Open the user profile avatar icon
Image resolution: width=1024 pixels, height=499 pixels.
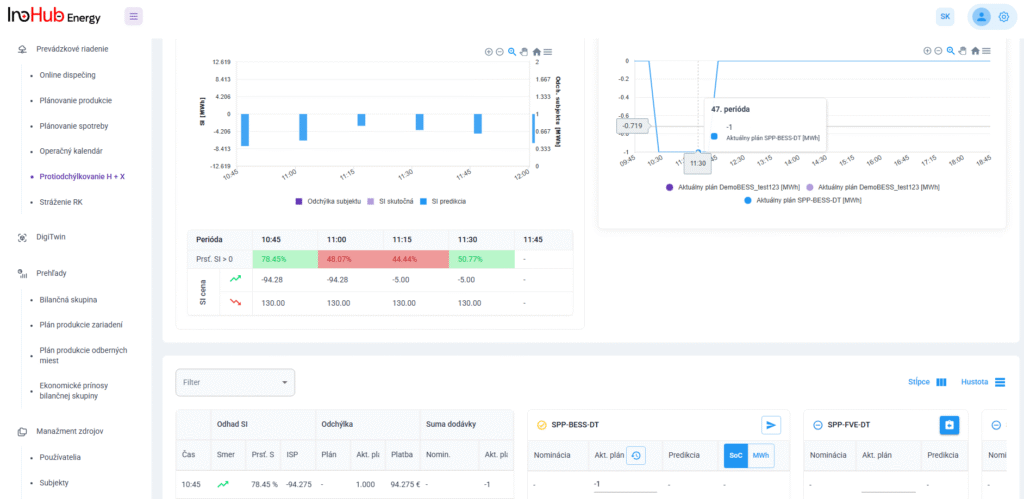click(x=981, y=16)
